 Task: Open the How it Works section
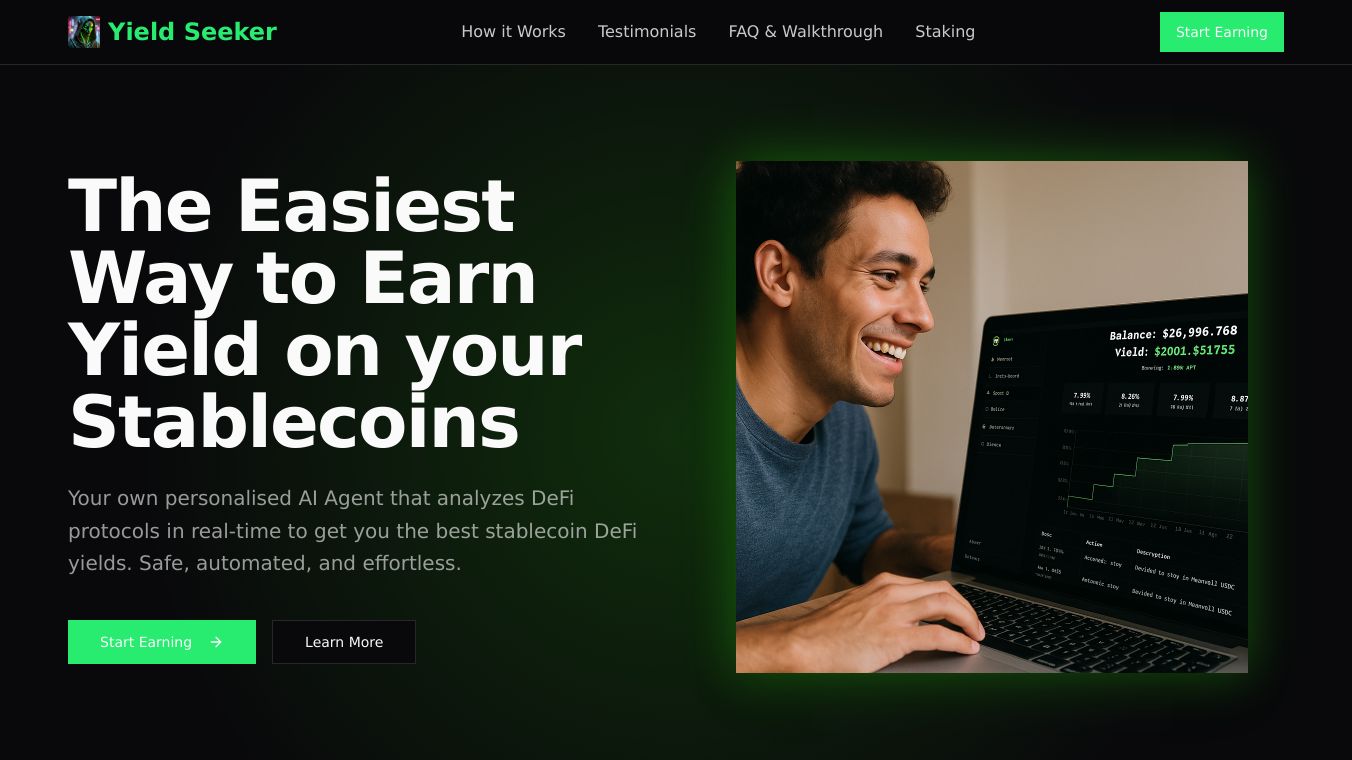pos(513,32)
